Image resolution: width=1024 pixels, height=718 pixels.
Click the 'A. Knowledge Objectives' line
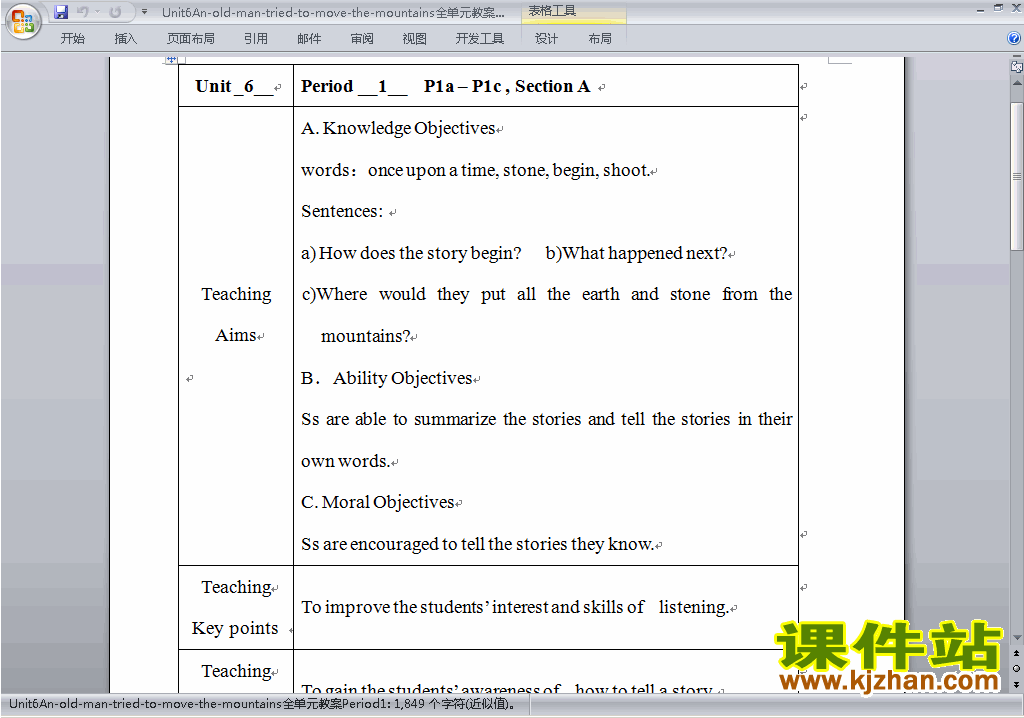coord(398,128)
